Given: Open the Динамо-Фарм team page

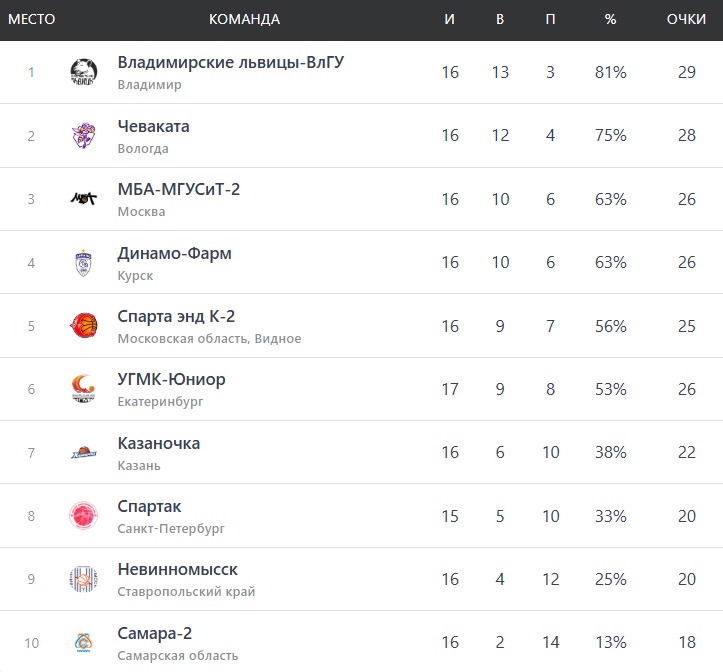Looking at the screenshot, I should point(174,253).
